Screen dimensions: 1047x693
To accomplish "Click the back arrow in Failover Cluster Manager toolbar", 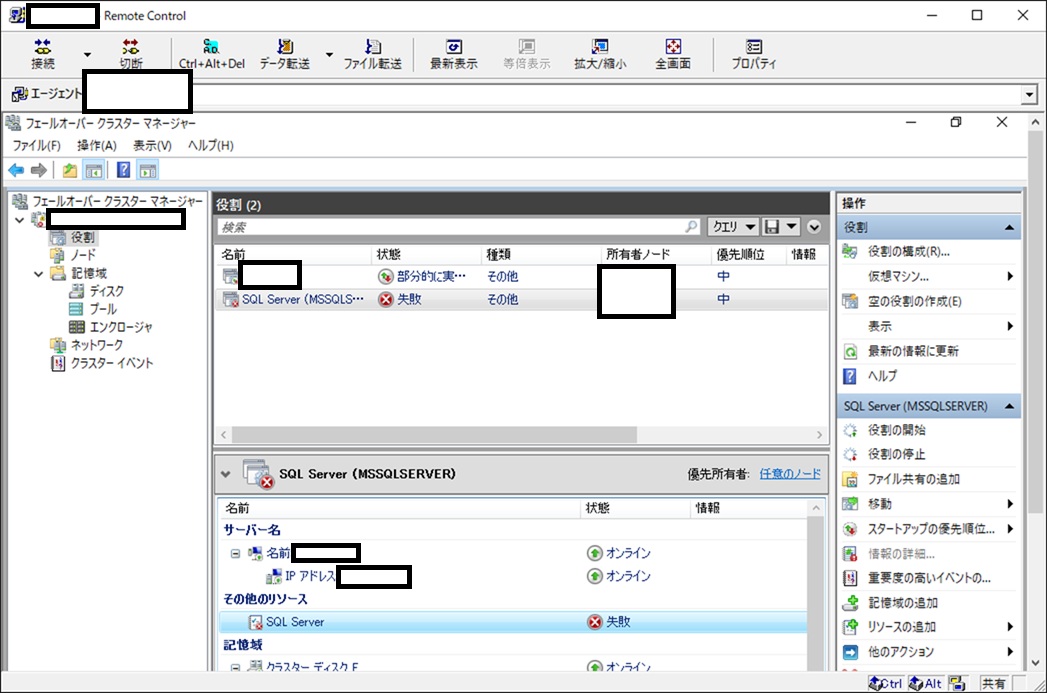I will point(16,170).
